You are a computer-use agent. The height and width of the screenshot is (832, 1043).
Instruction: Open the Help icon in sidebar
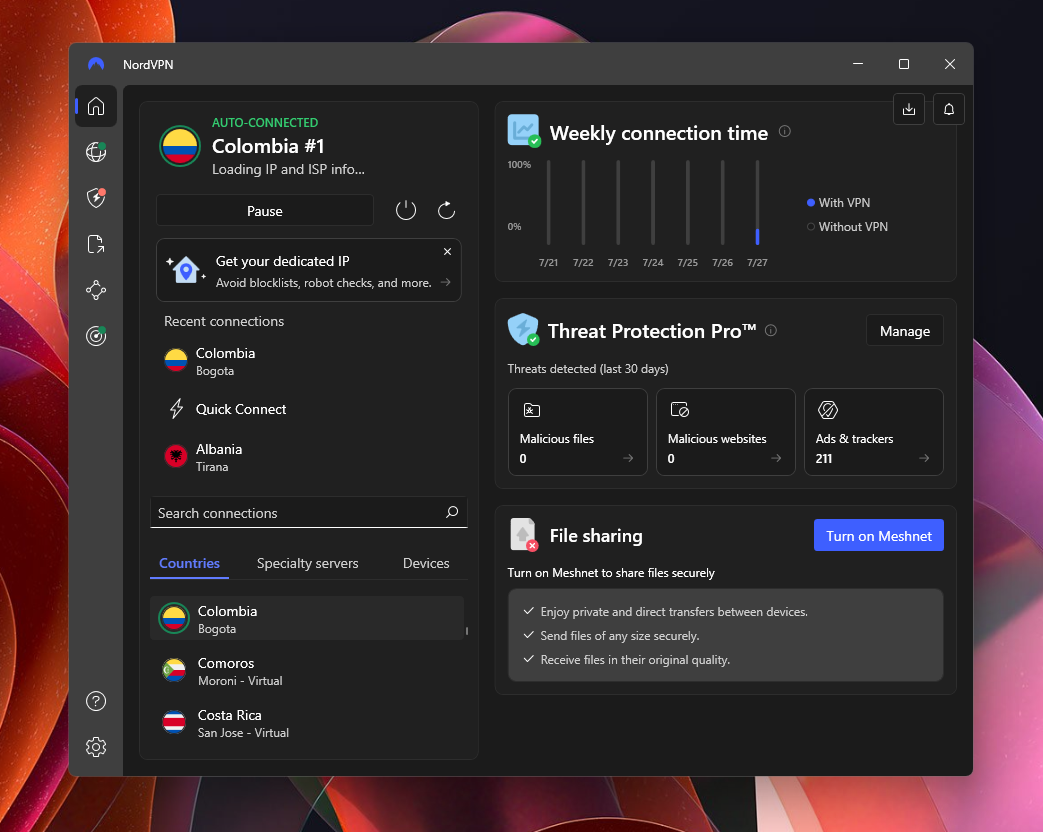[96, 701]
